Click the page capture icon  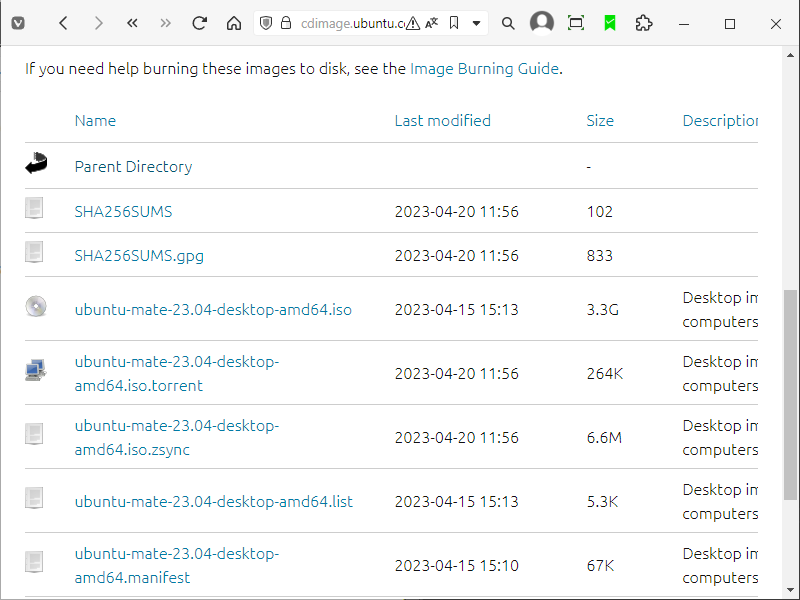pos(576,23)
